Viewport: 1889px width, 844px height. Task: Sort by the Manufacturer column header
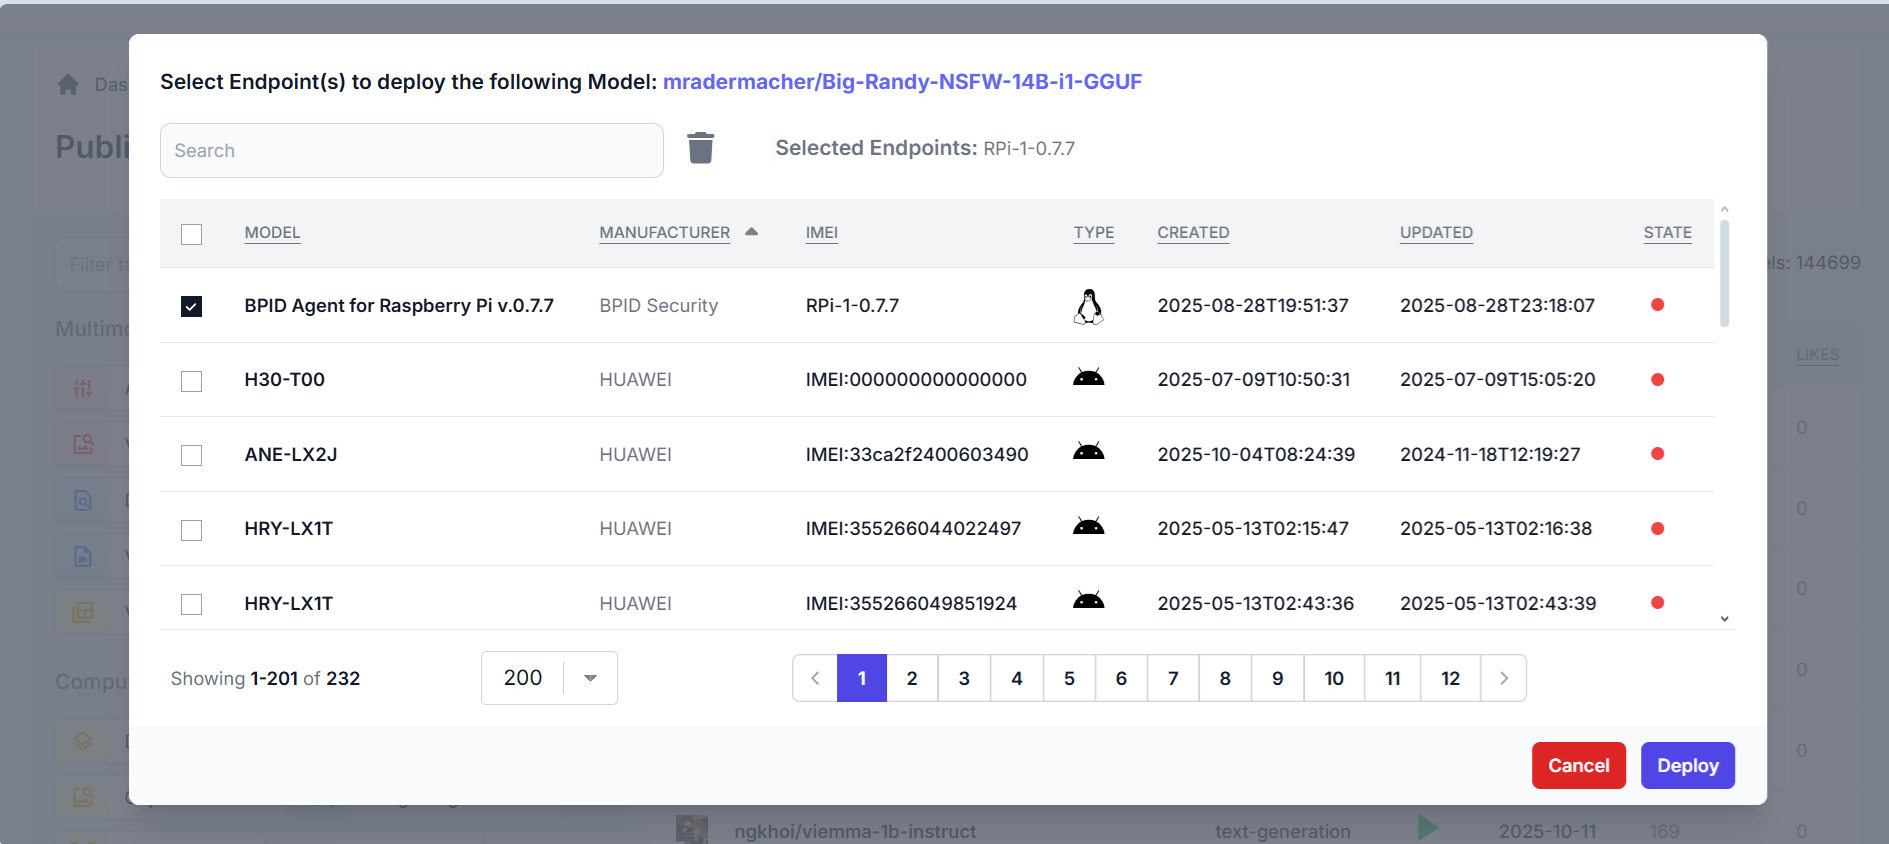664,233
